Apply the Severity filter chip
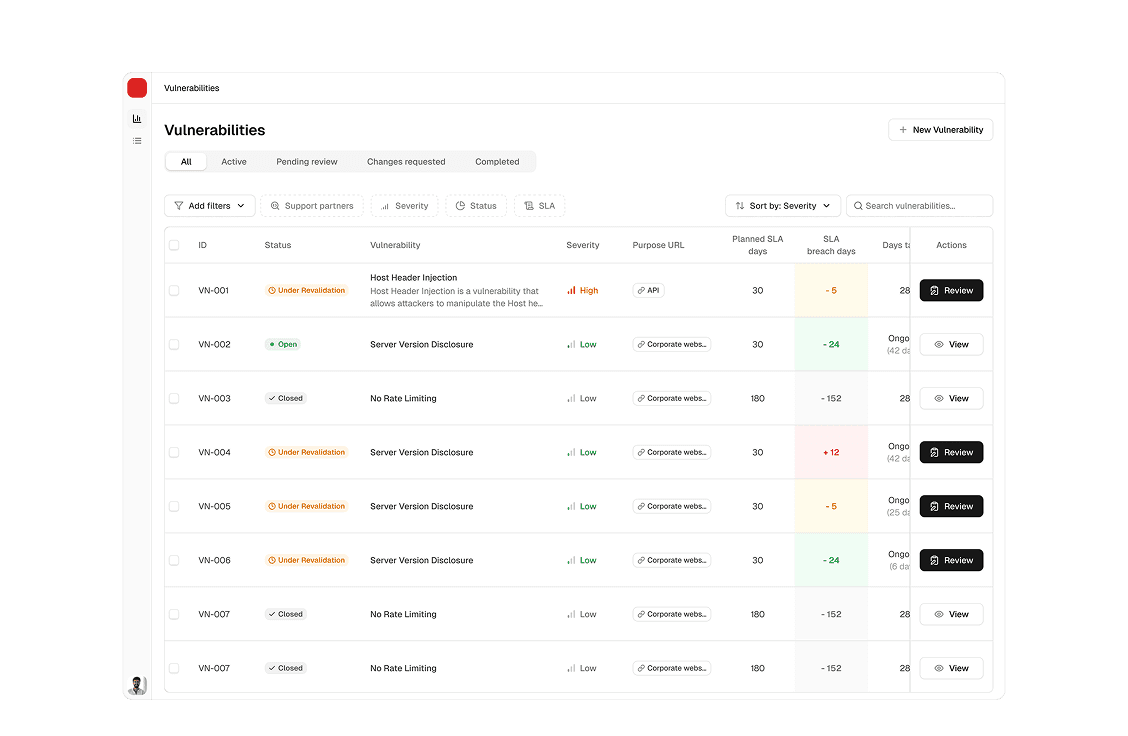The height and width of the screenshot is (736, 1128). click(404, 206)
